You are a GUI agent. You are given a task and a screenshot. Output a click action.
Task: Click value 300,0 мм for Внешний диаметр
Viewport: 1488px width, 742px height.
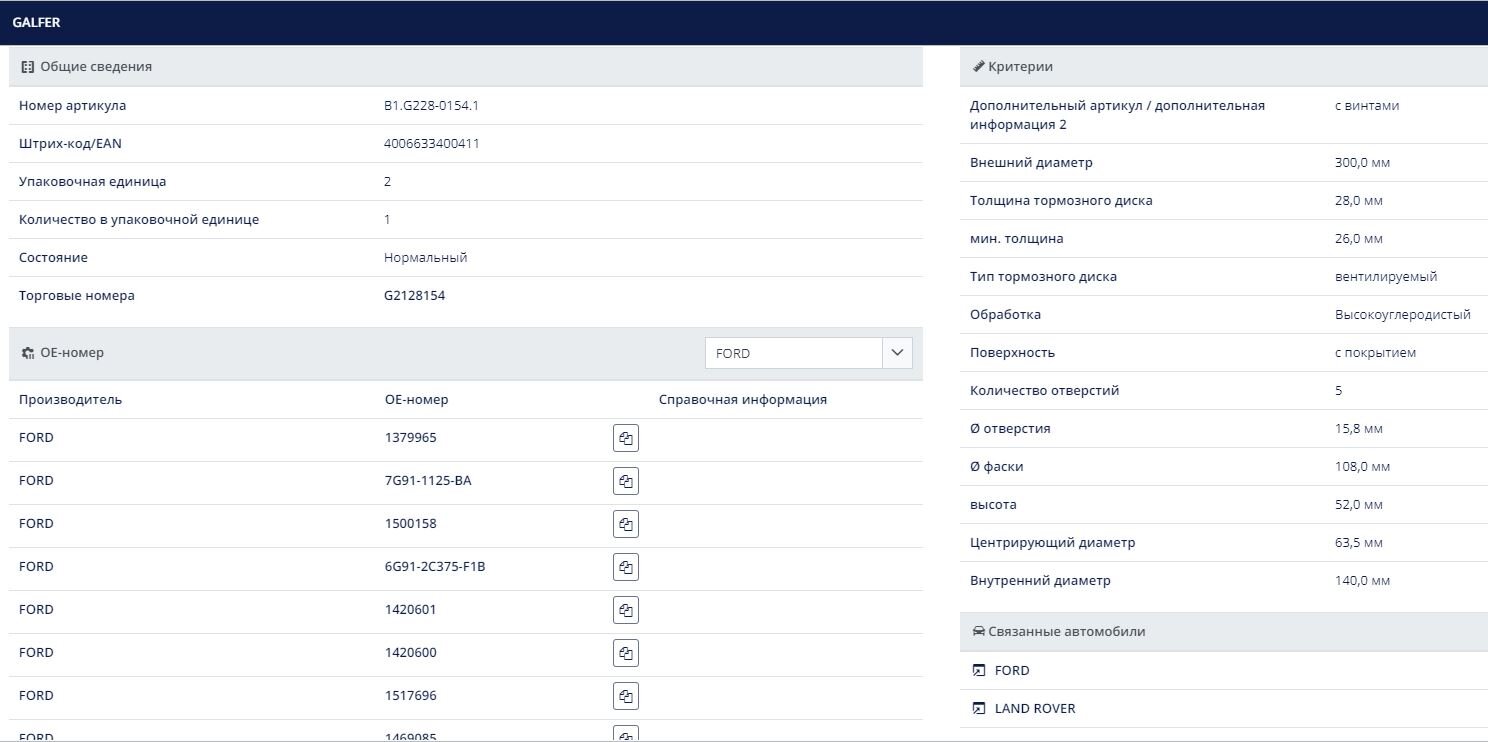click(x=1362, y=162)
